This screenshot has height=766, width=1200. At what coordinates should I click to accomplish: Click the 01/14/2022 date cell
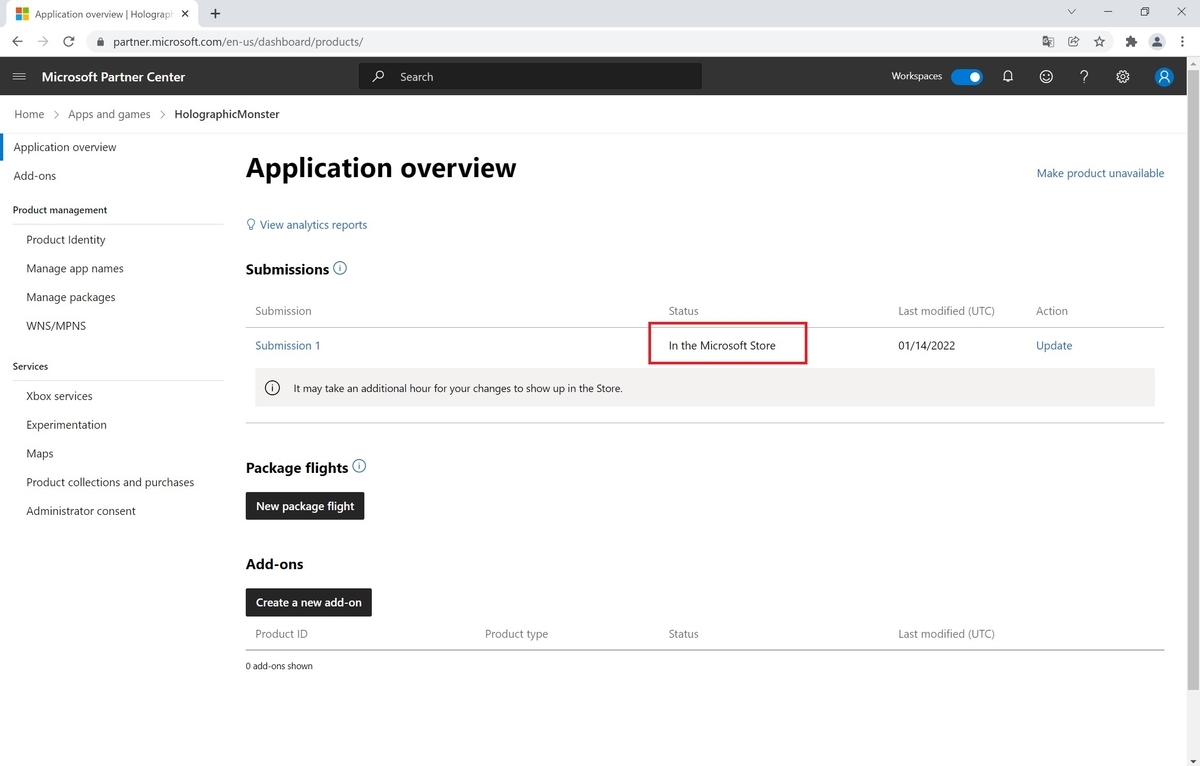[x=926, y=345]
